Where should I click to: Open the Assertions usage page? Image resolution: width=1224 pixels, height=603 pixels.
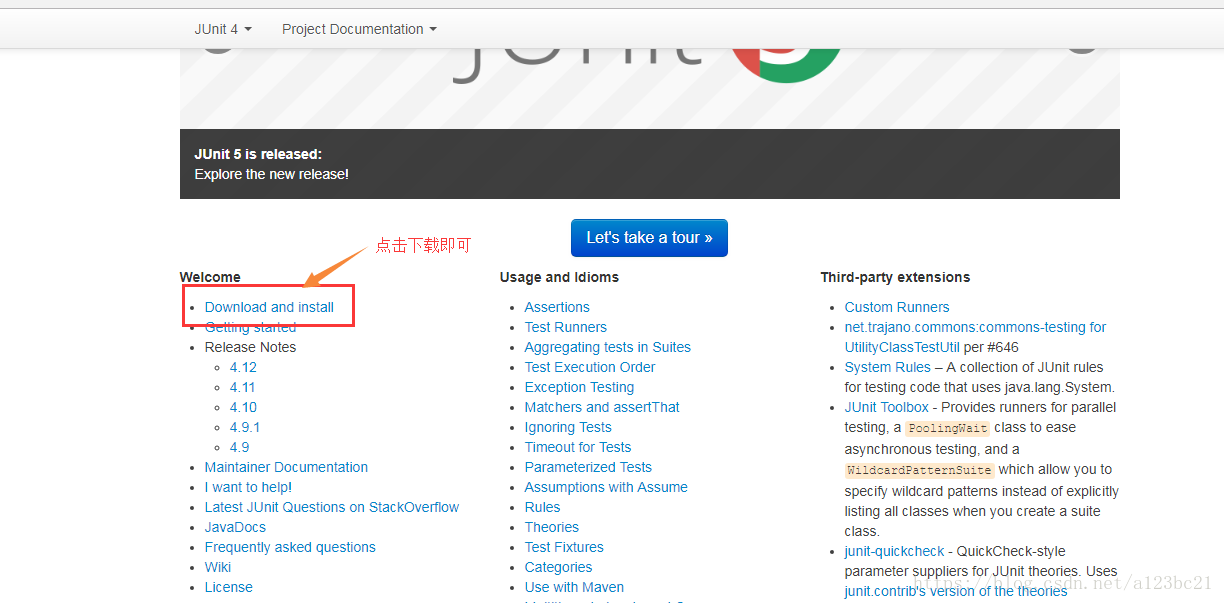click(x=557, y=307)
